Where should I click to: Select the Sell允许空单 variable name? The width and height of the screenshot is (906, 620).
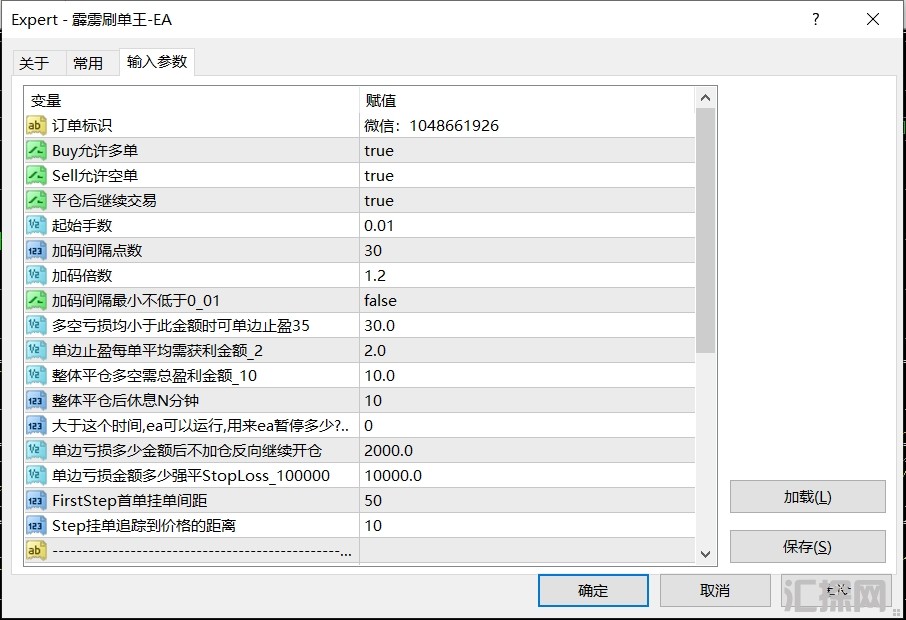95,176
